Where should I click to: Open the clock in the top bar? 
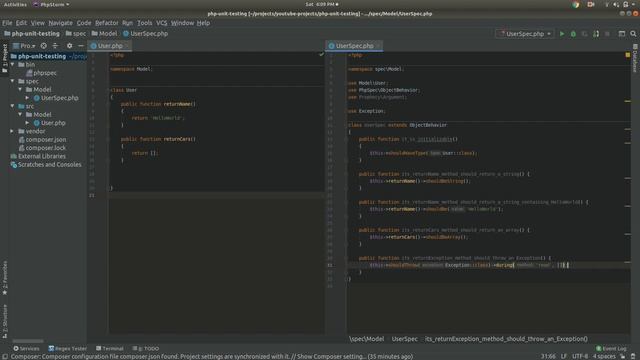[x=322, y=4]
